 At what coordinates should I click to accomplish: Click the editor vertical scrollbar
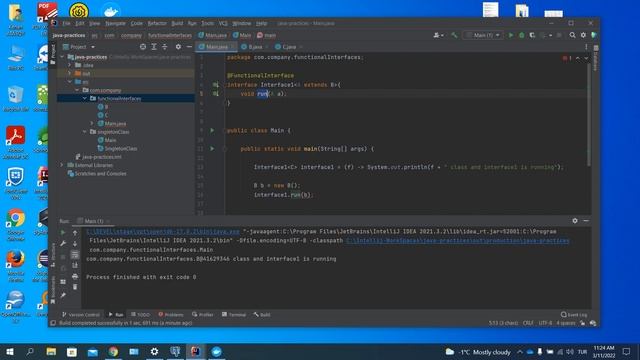[589, 114]
